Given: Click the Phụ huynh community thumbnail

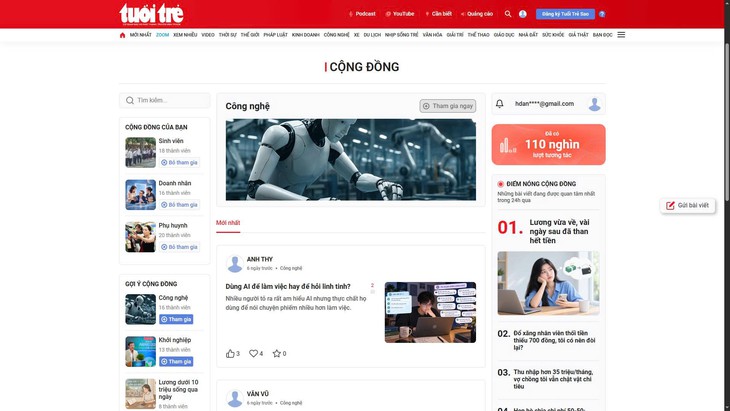Looking at the screenshot, I should [141, 237].
